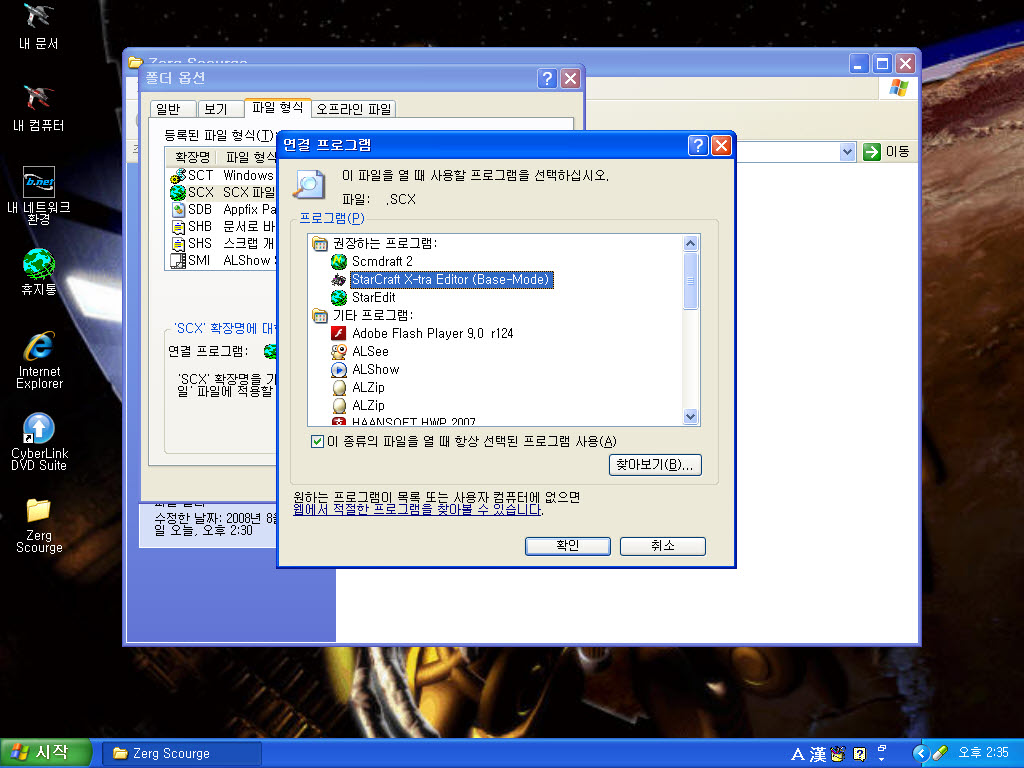
Task: Select the SCX row in file types list
Action: point(222,193)
